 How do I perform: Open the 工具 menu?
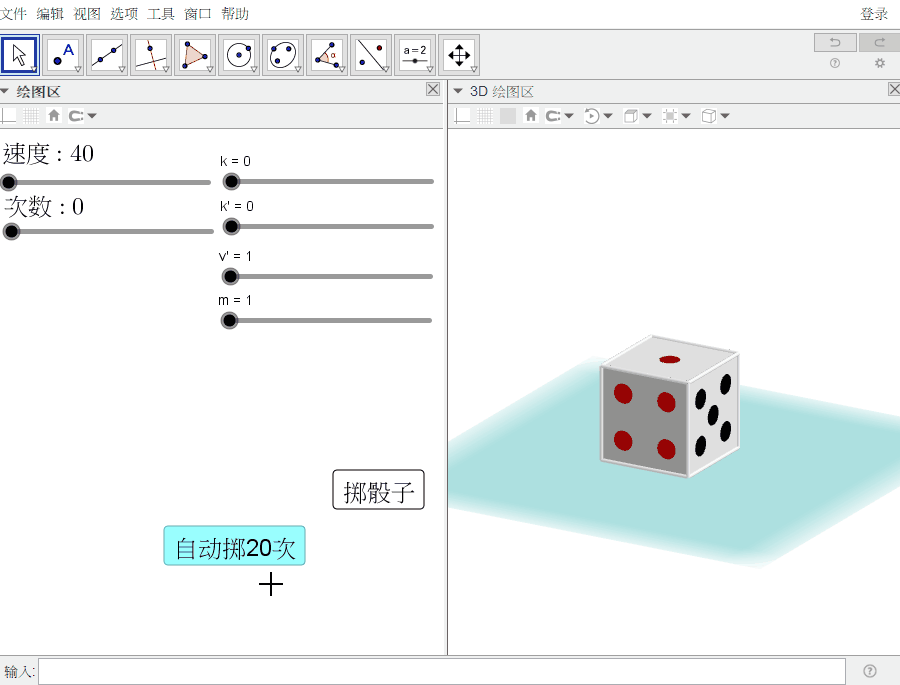pos(161,14)
